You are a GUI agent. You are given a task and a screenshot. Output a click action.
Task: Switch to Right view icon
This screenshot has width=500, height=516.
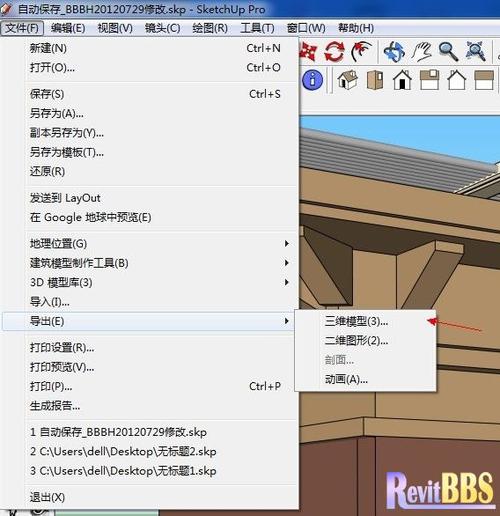pyautogui.click(x=429, y=80)
